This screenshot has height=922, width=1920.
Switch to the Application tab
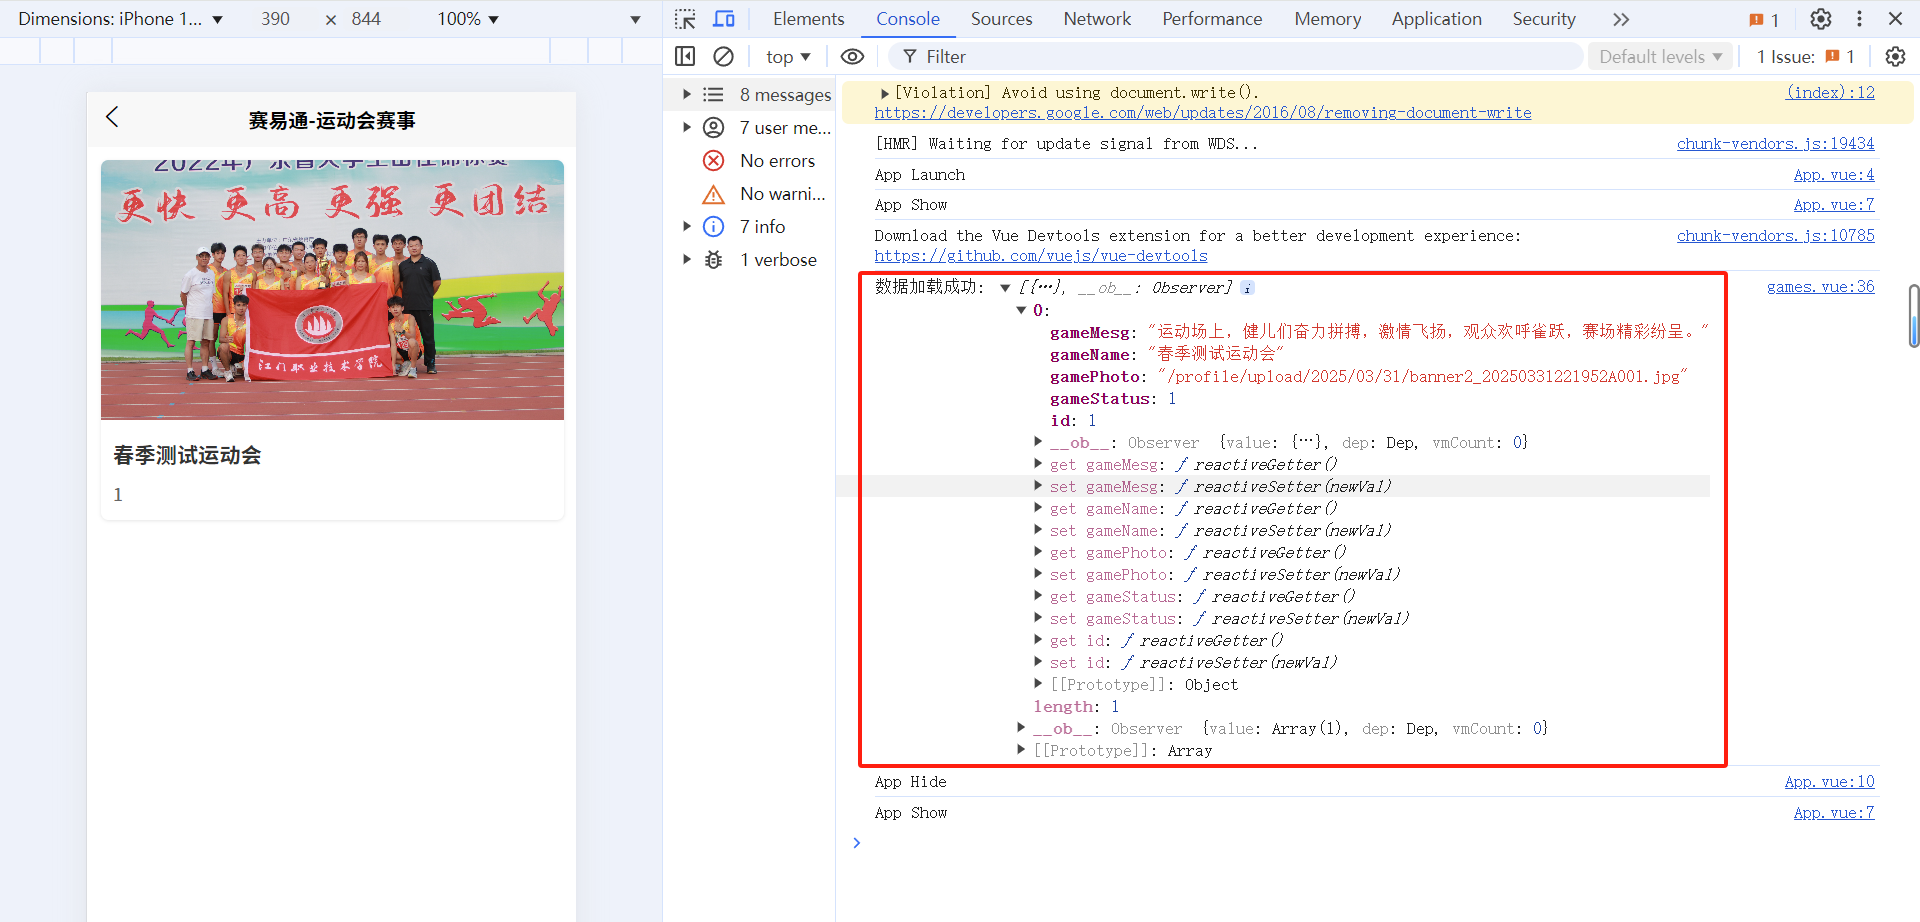coord(1436,19)
